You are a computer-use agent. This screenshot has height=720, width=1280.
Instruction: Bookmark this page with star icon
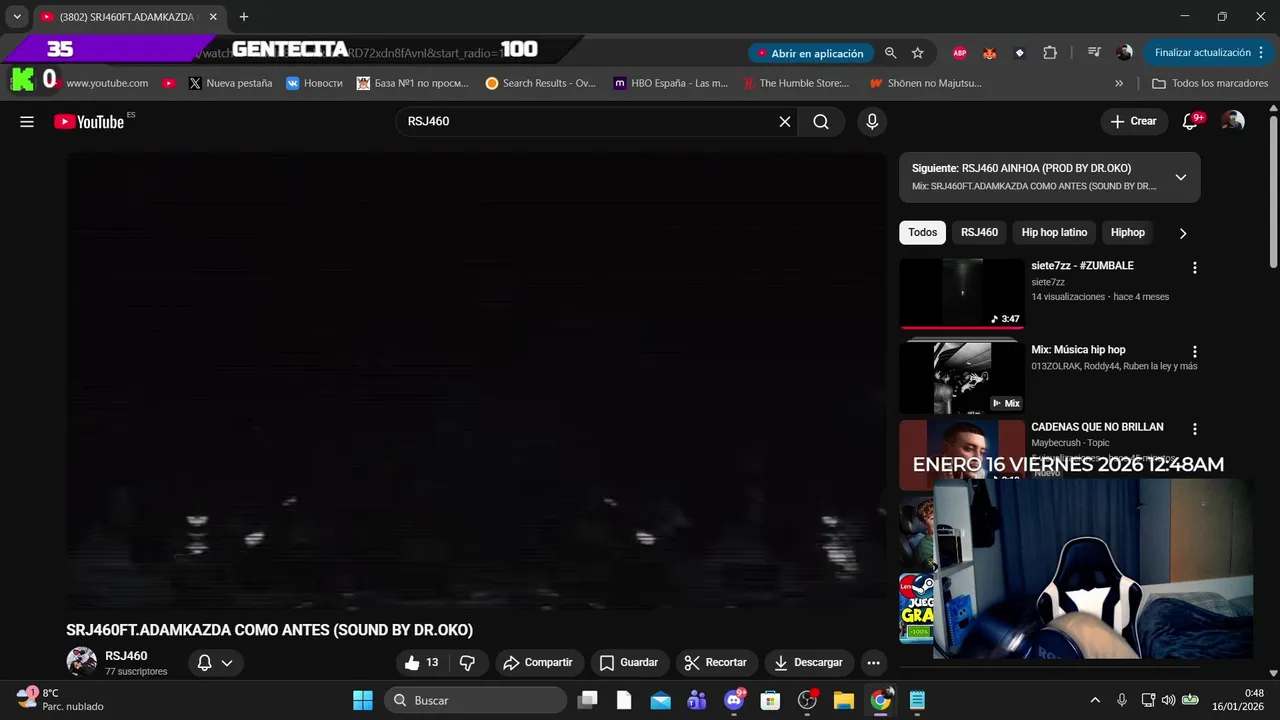tap(917, 53)
